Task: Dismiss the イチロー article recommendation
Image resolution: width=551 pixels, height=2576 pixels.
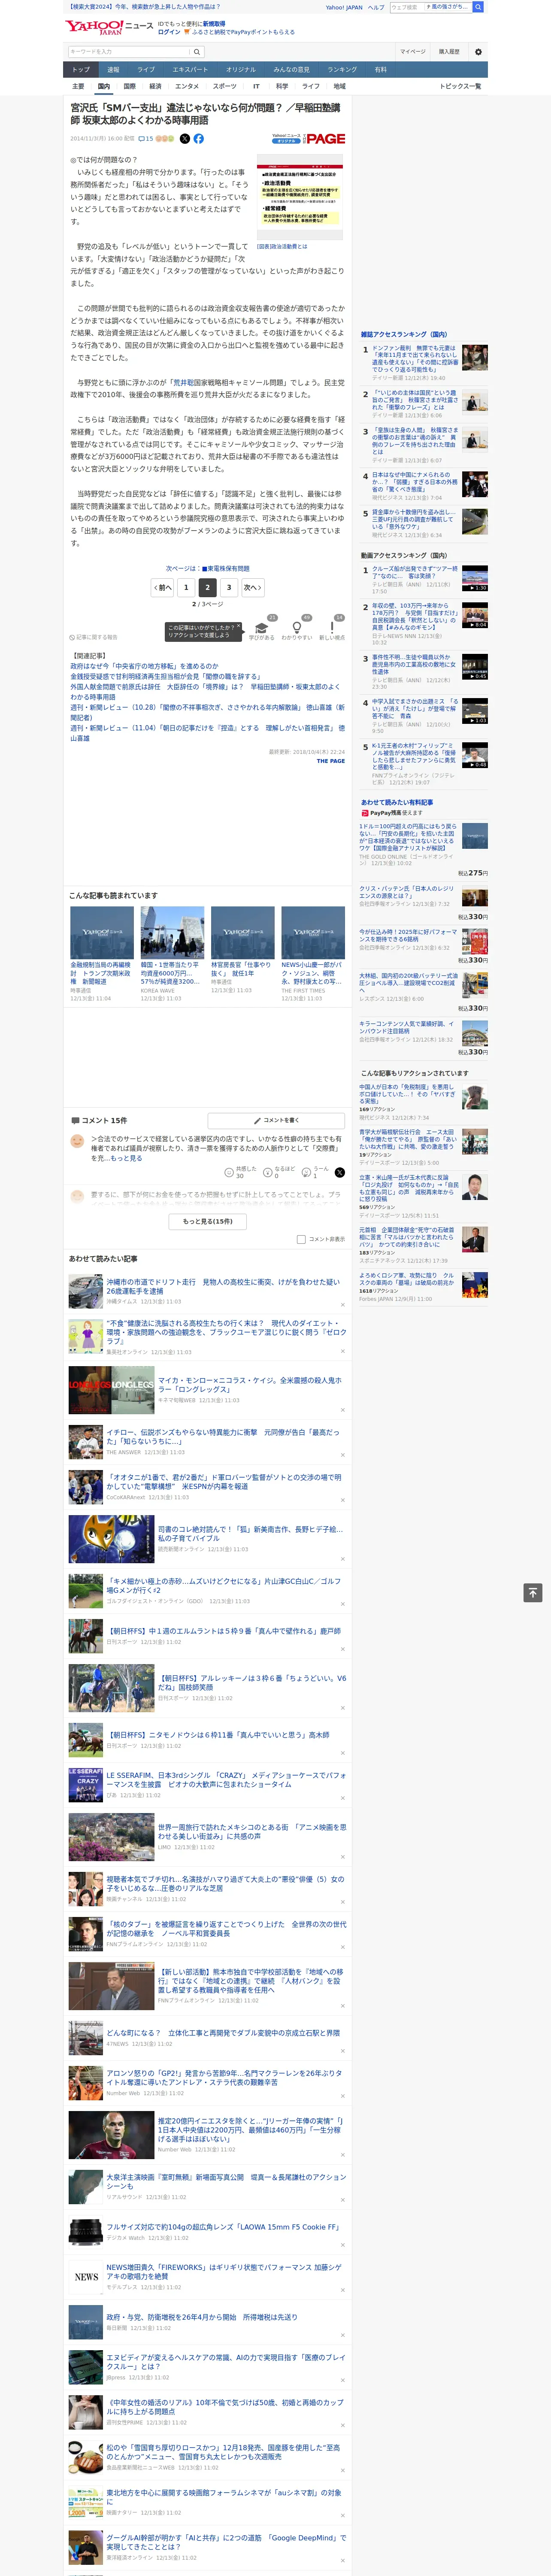Action: 343,1454
